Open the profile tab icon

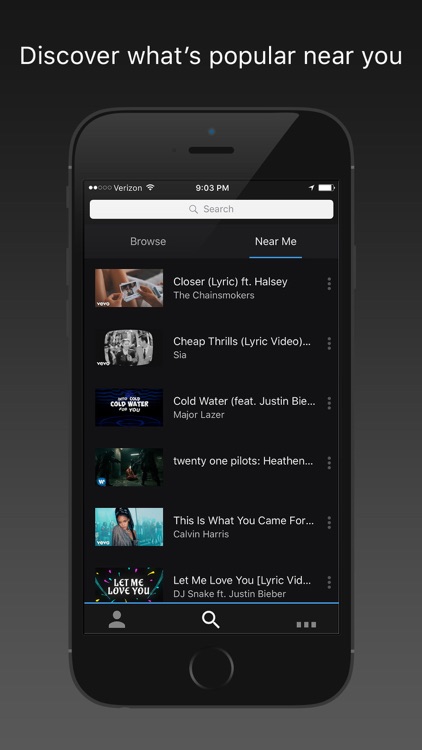click(117, 619)
